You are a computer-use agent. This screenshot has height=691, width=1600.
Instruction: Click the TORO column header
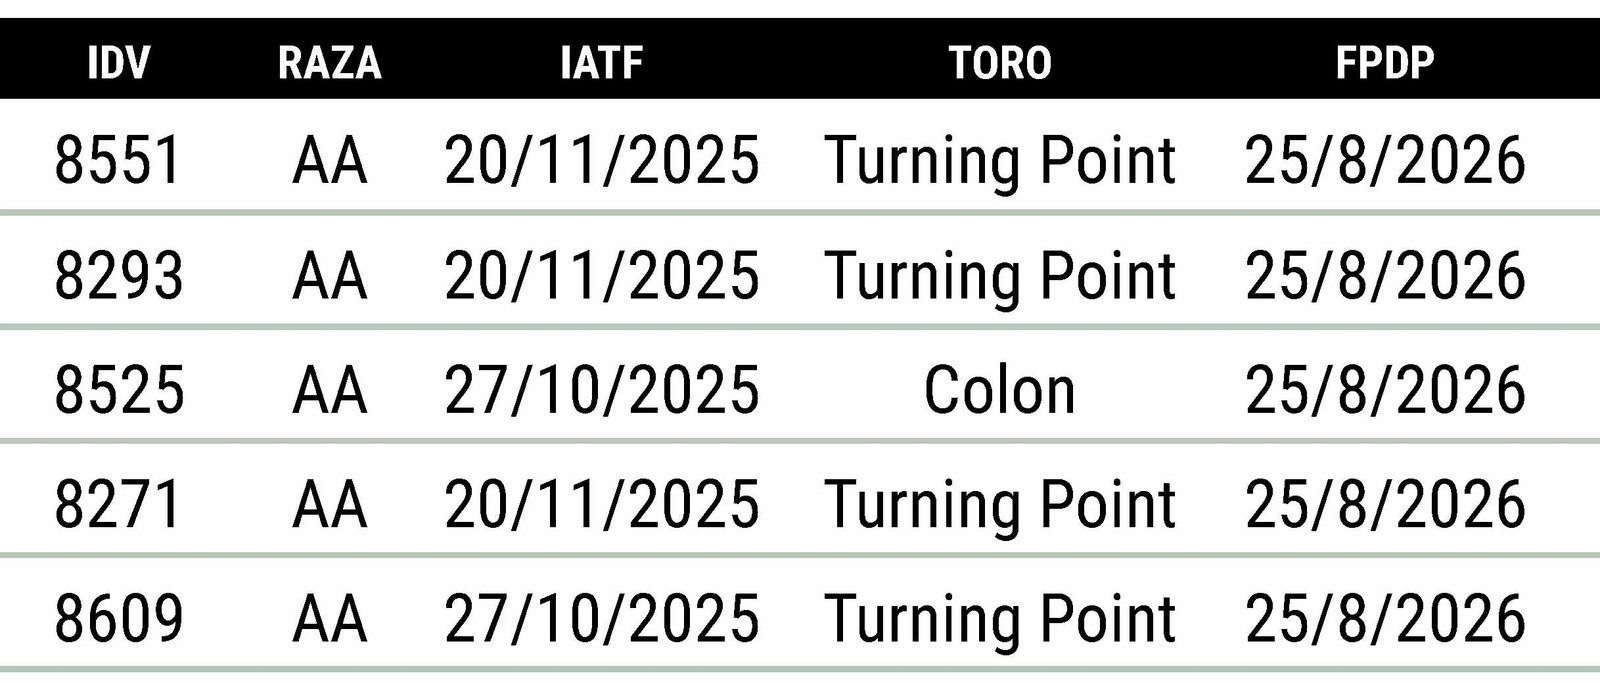(1000, 63)
